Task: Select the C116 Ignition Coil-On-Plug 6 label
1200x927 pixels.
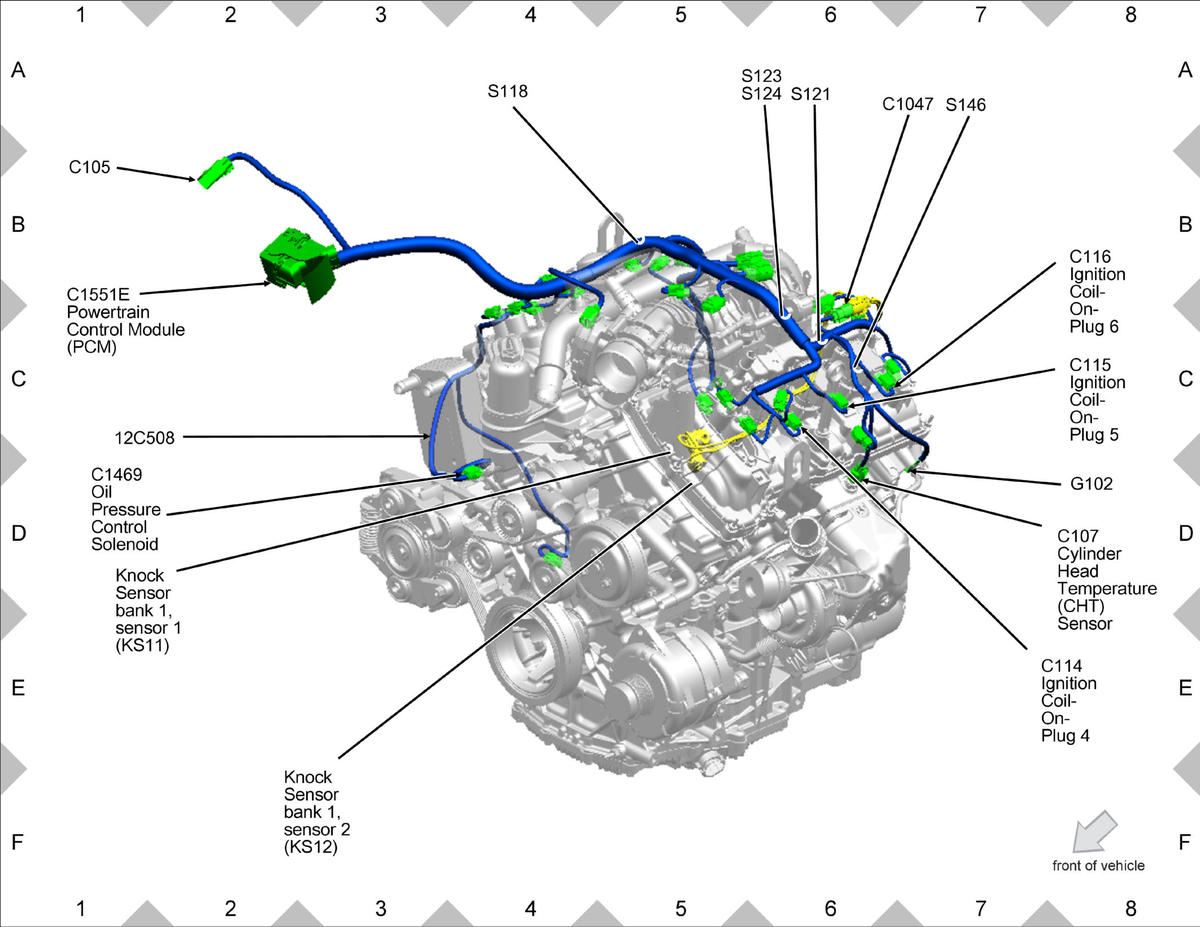Action: coord(1097,292)
